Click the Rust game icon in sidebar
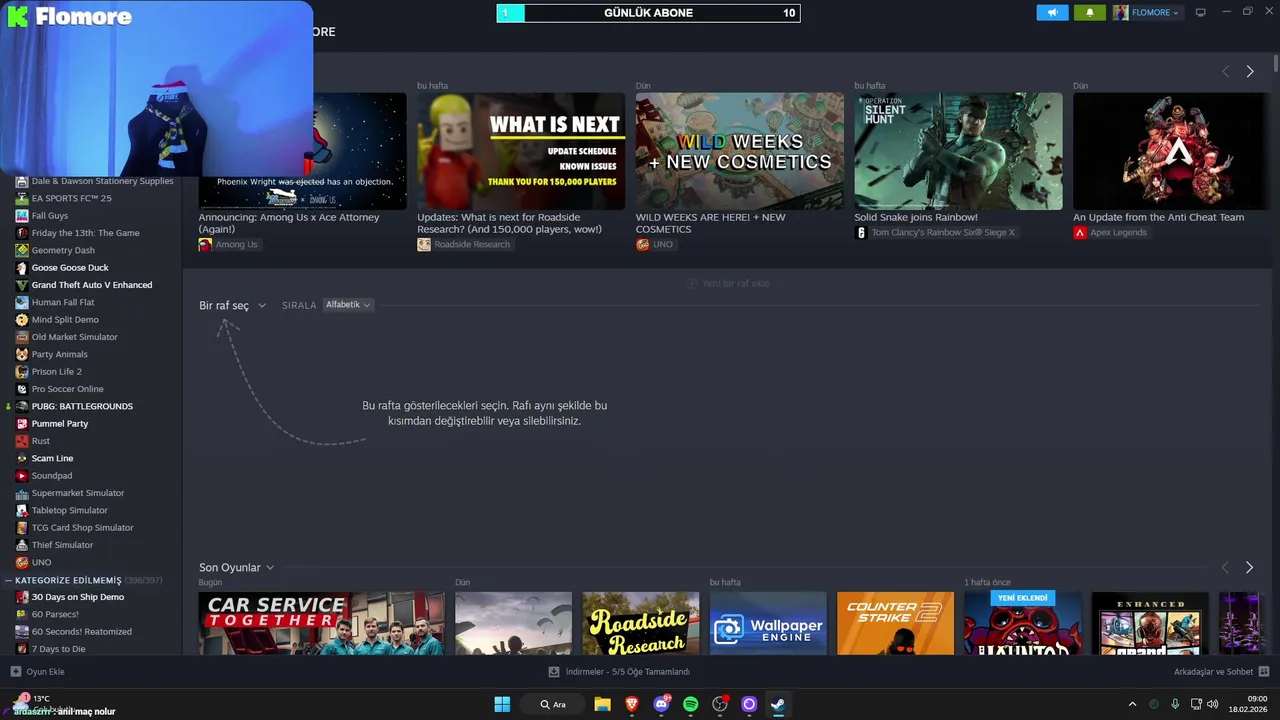Image resolution: width=1280 pixels, height=720 pixels. click(22, 441)
